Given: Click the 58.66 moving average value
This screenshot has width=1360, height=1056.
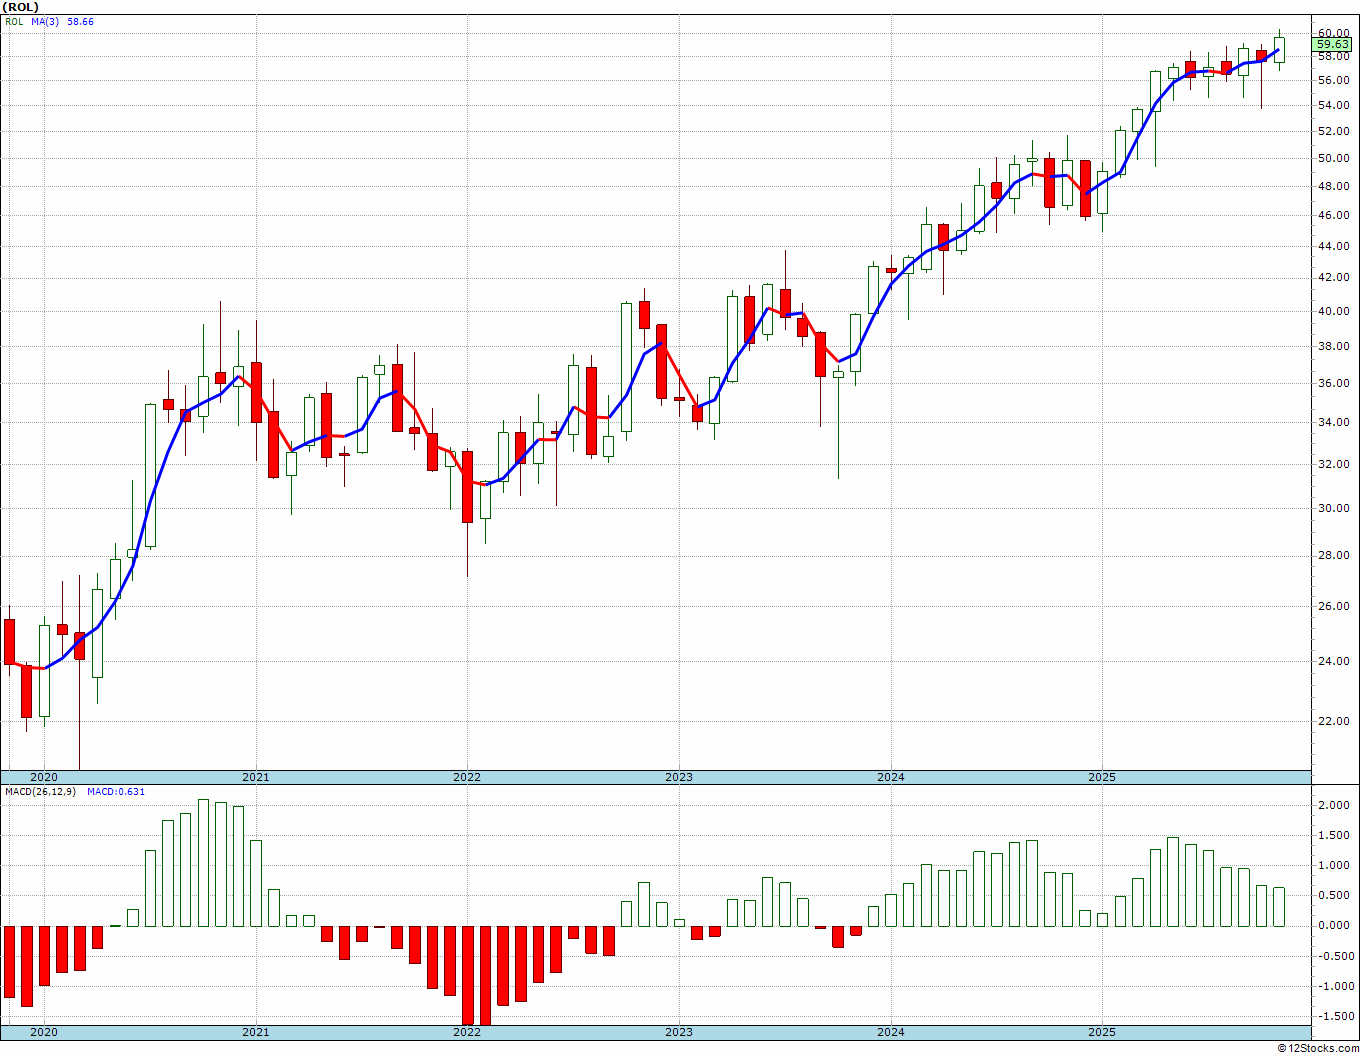Looking at the screenshot, I should tap(80, 21).
